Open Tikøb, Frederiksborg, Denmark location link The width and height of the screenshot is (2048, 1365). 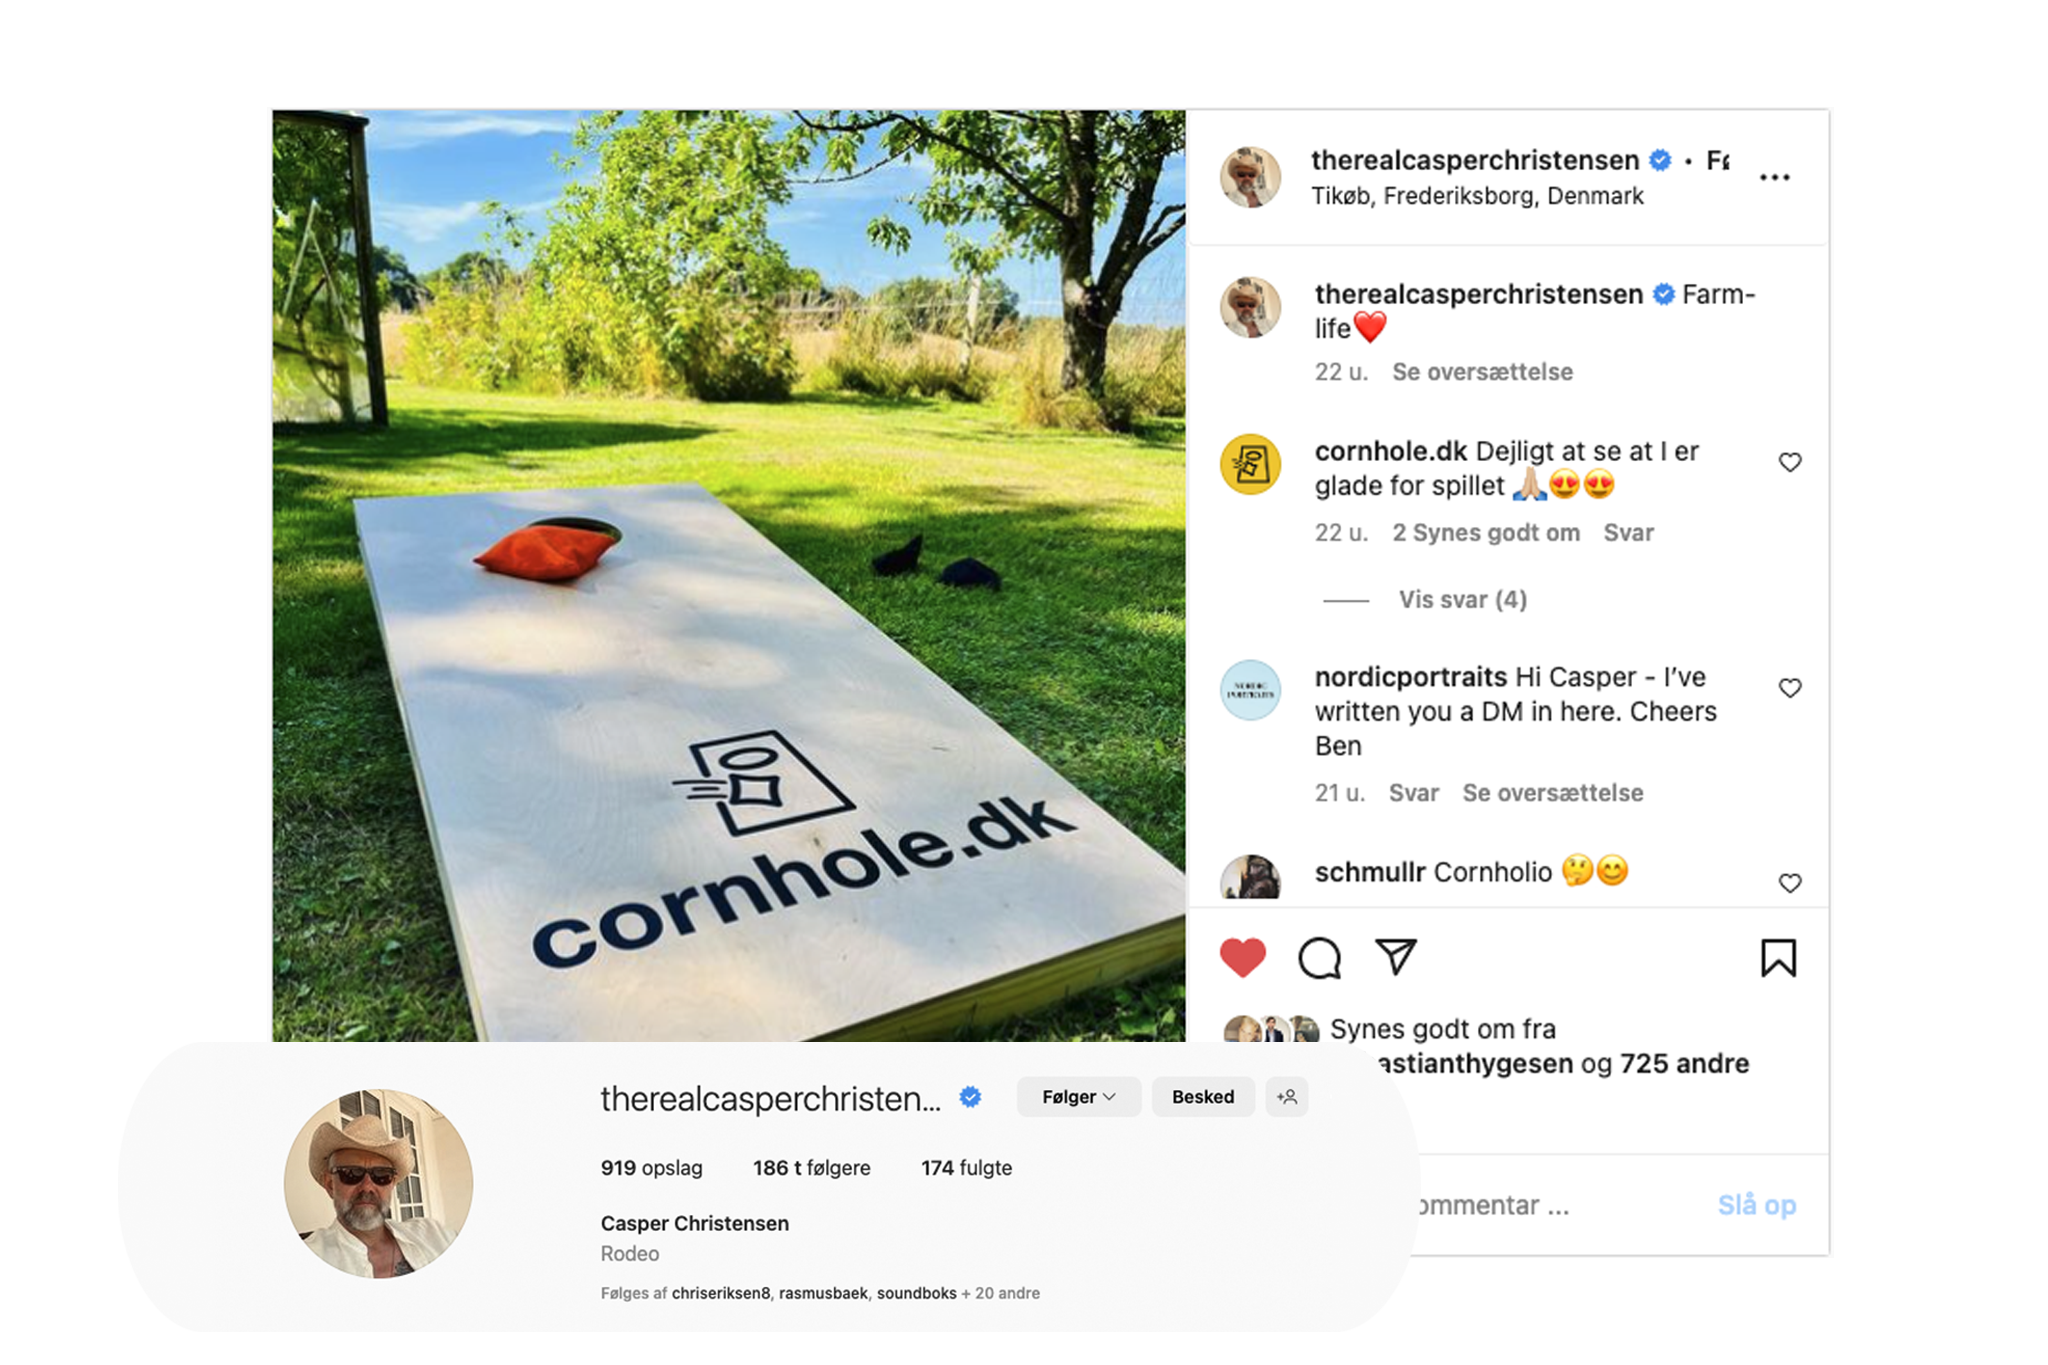click(x=1477, y=196)
